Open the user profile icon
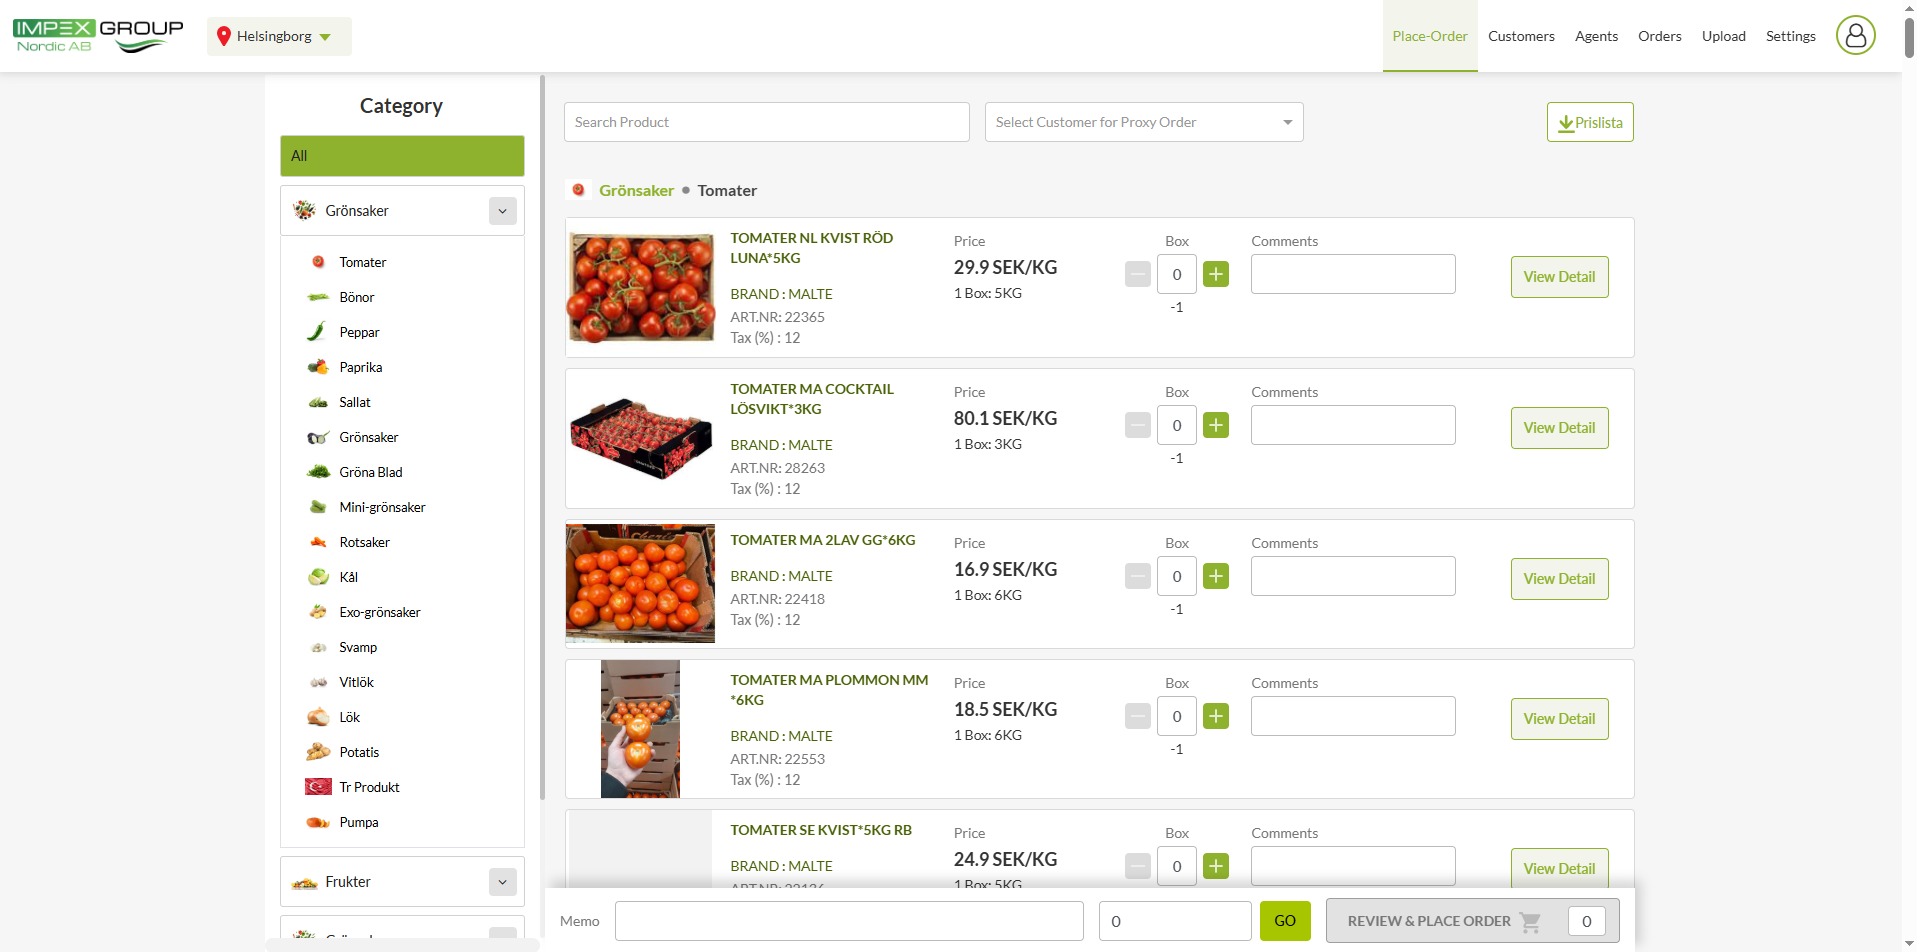Viewport: 1917px width, 952px height. pos(1855,36)
